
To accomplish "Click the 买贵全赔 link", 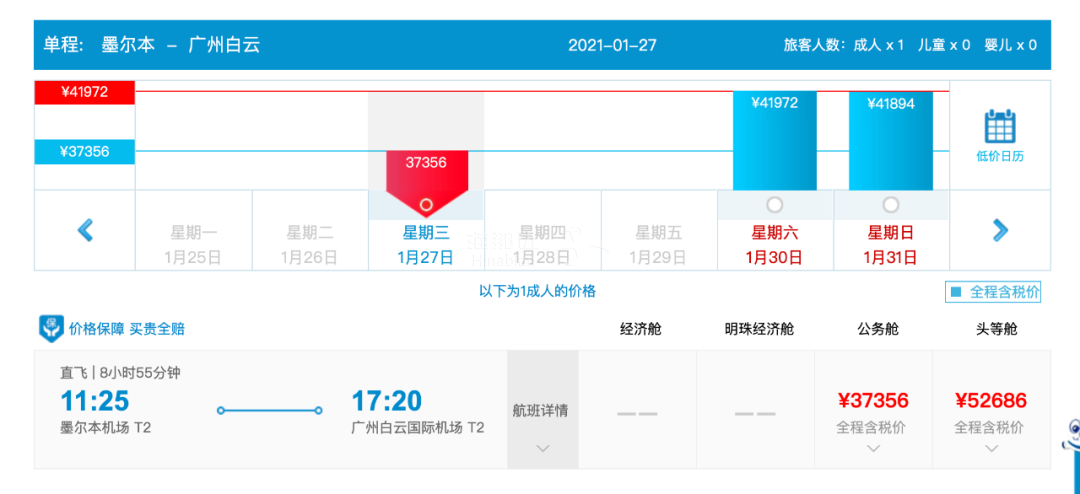I will point(157,328).
